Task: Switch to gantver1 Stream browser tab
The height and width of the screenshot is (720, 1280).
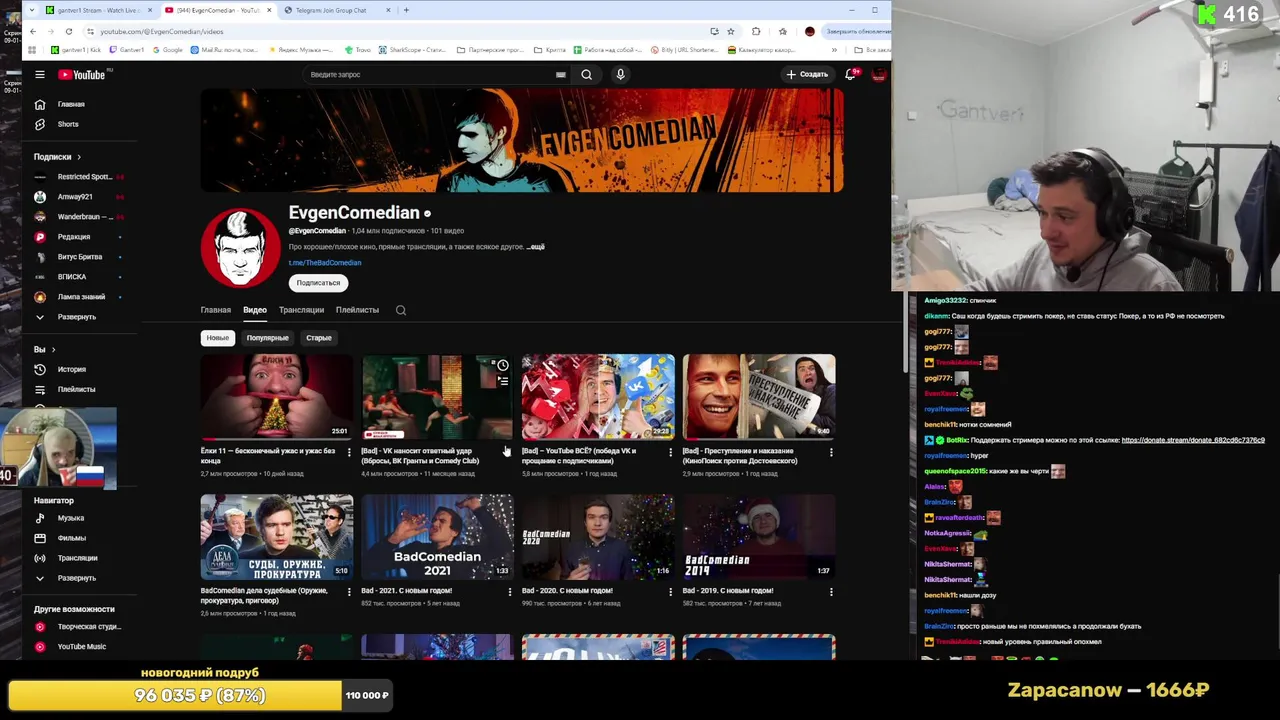Action: pos(98,10)
